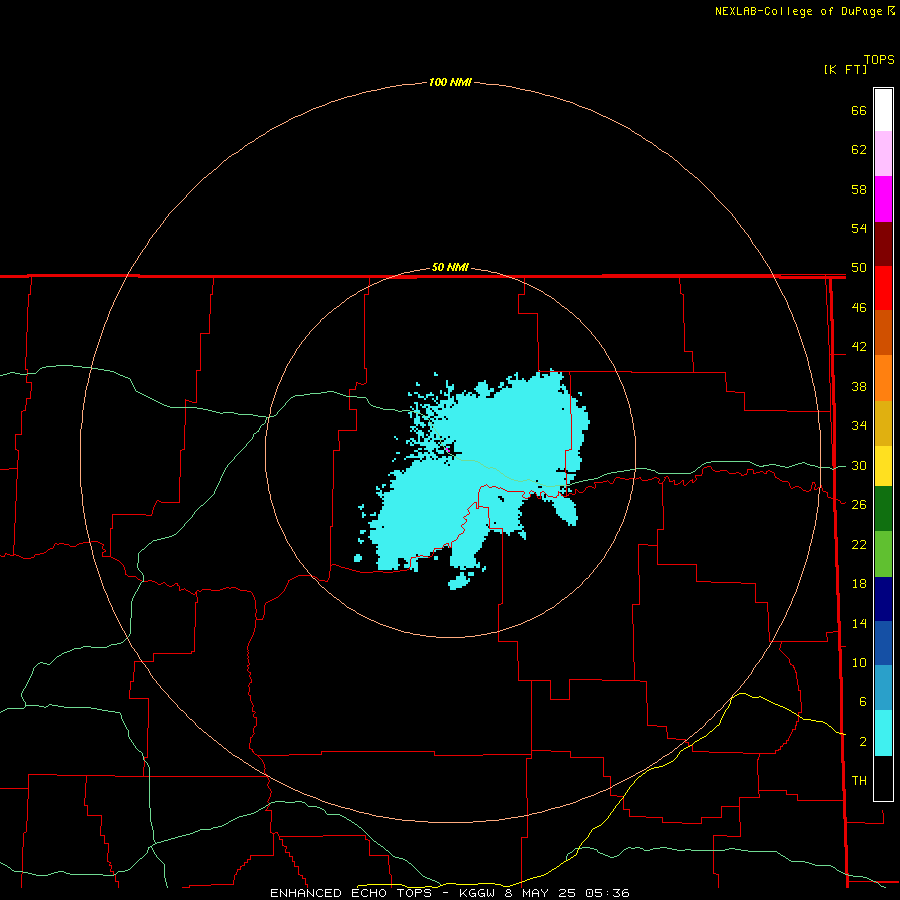Click legend value 42
The image size is (900, 900).
859,347
